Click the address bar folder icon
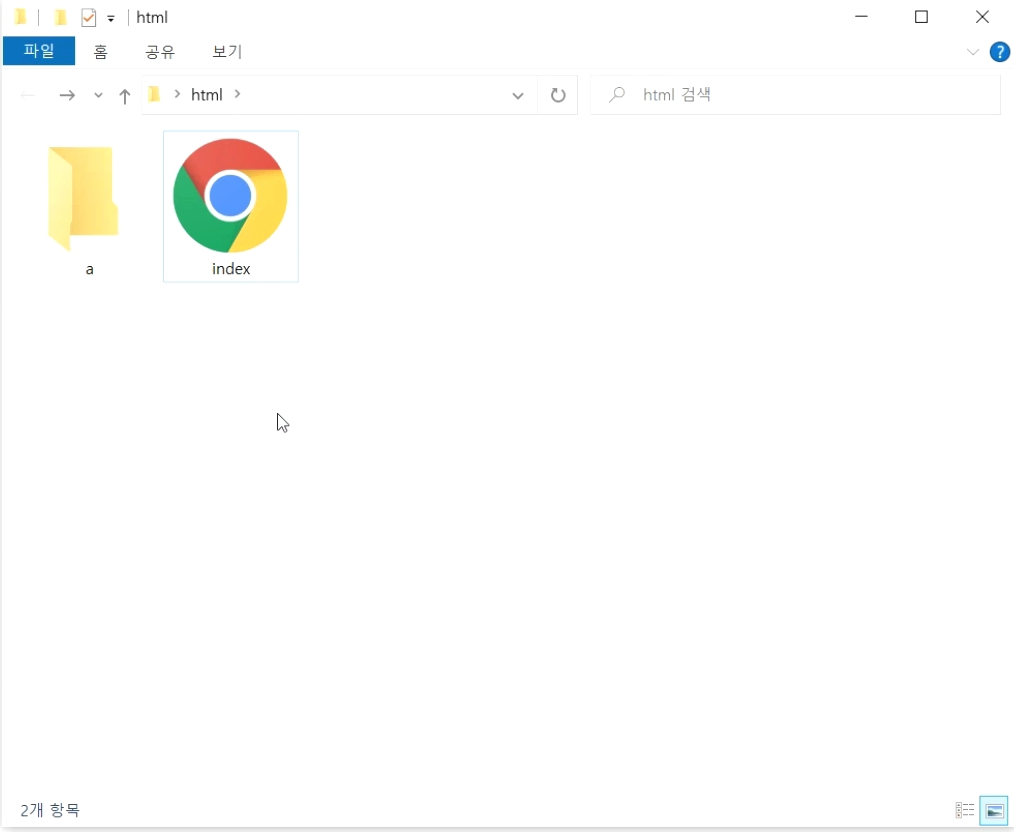 (154, 94)
